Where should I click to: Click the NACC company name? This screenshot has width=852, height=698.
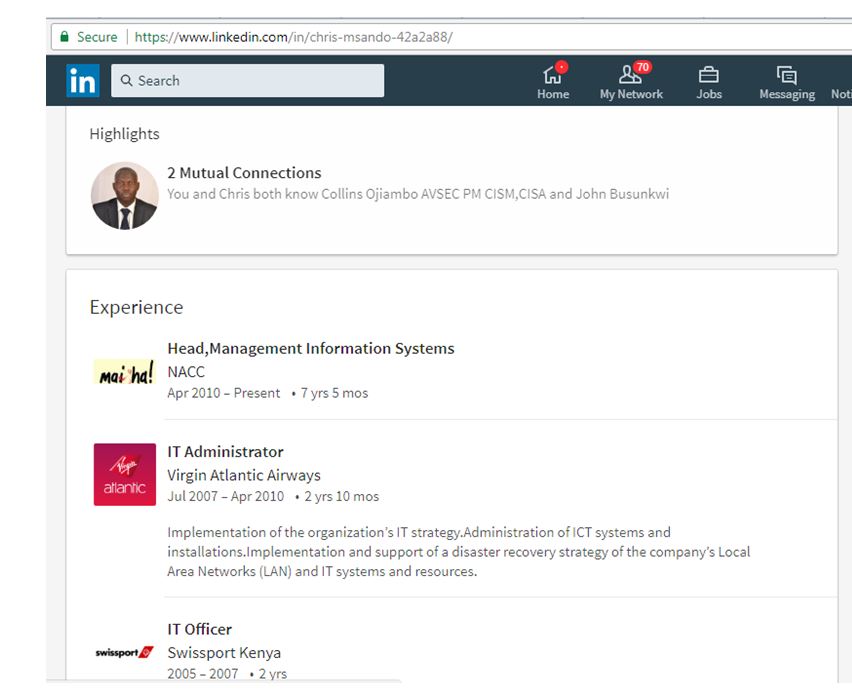click(186, 372)
